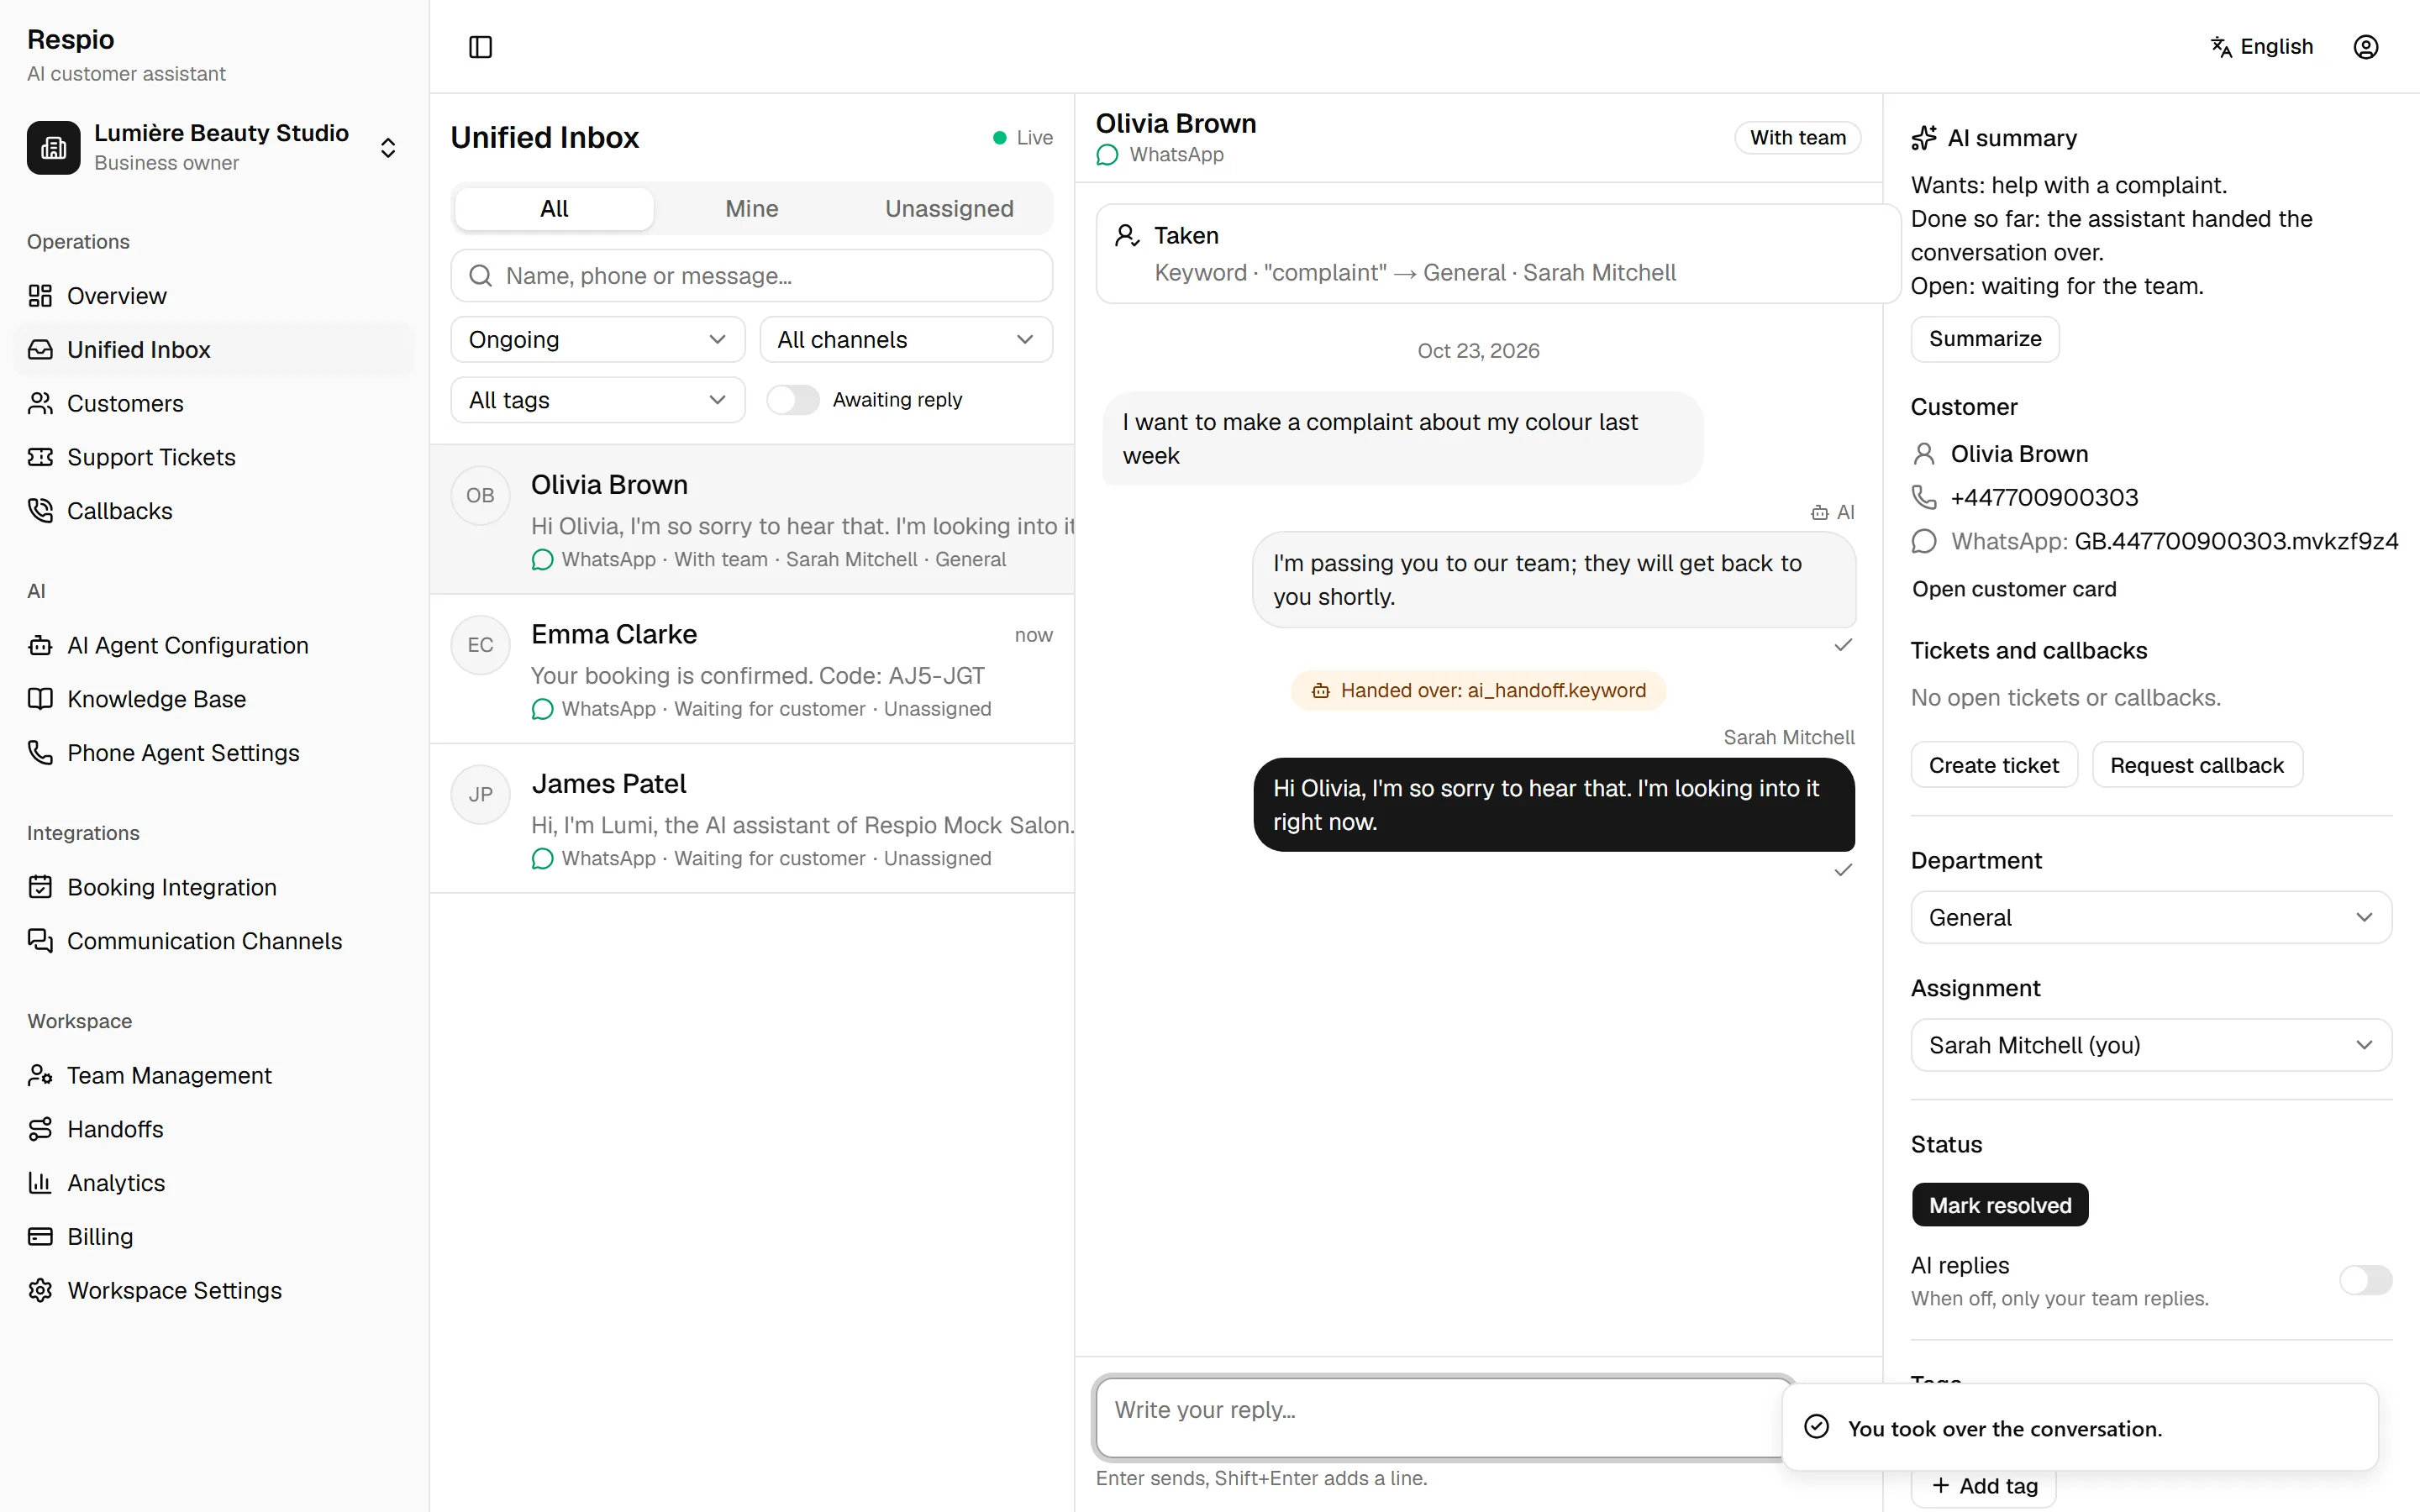Click the With team status badge
Viewport: 2420px width, 1512px height.
pyautogui.click(x=1797, y=138)
